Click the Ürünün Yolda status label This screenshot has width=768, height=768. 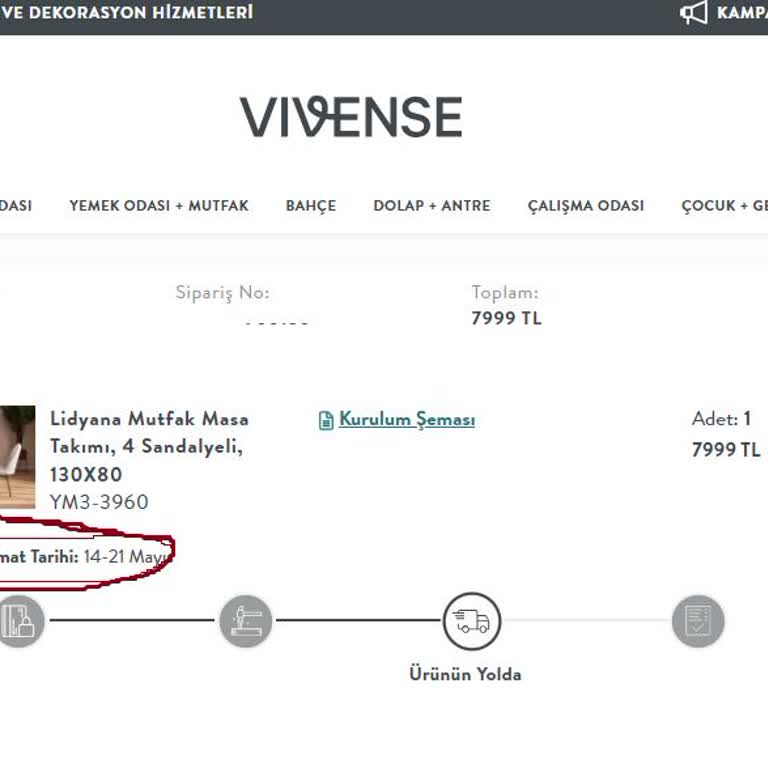coord(465,674)
